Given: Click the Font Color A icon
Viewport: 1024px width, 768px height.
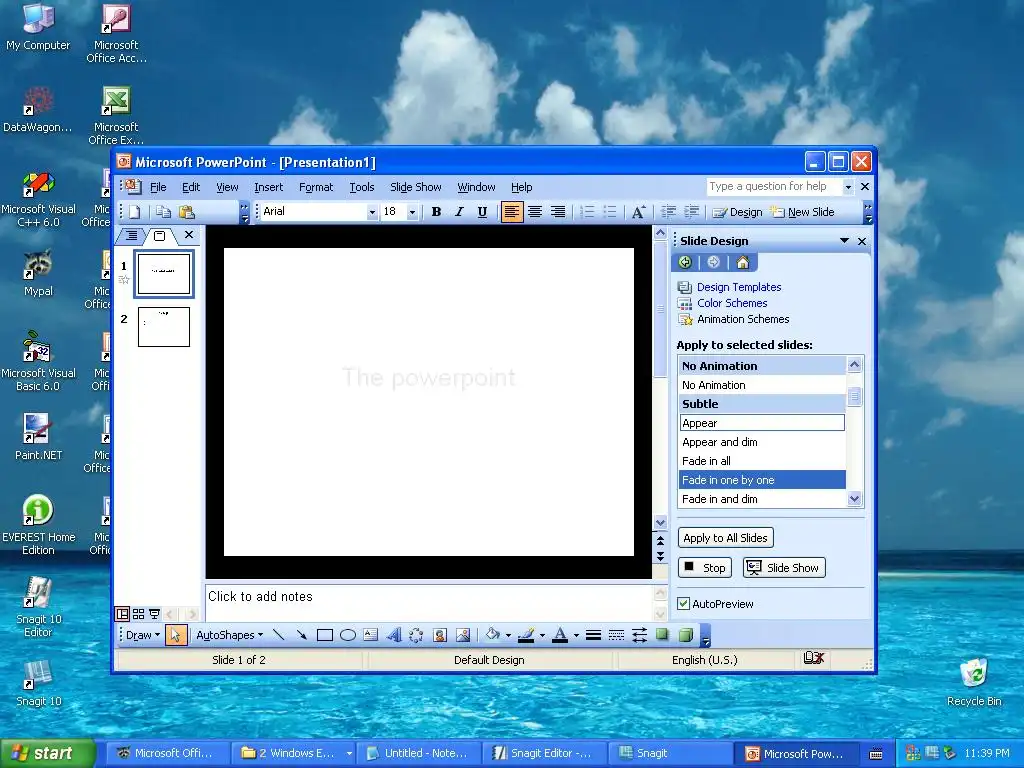Looking at the screenshot, I should (560, 635).
